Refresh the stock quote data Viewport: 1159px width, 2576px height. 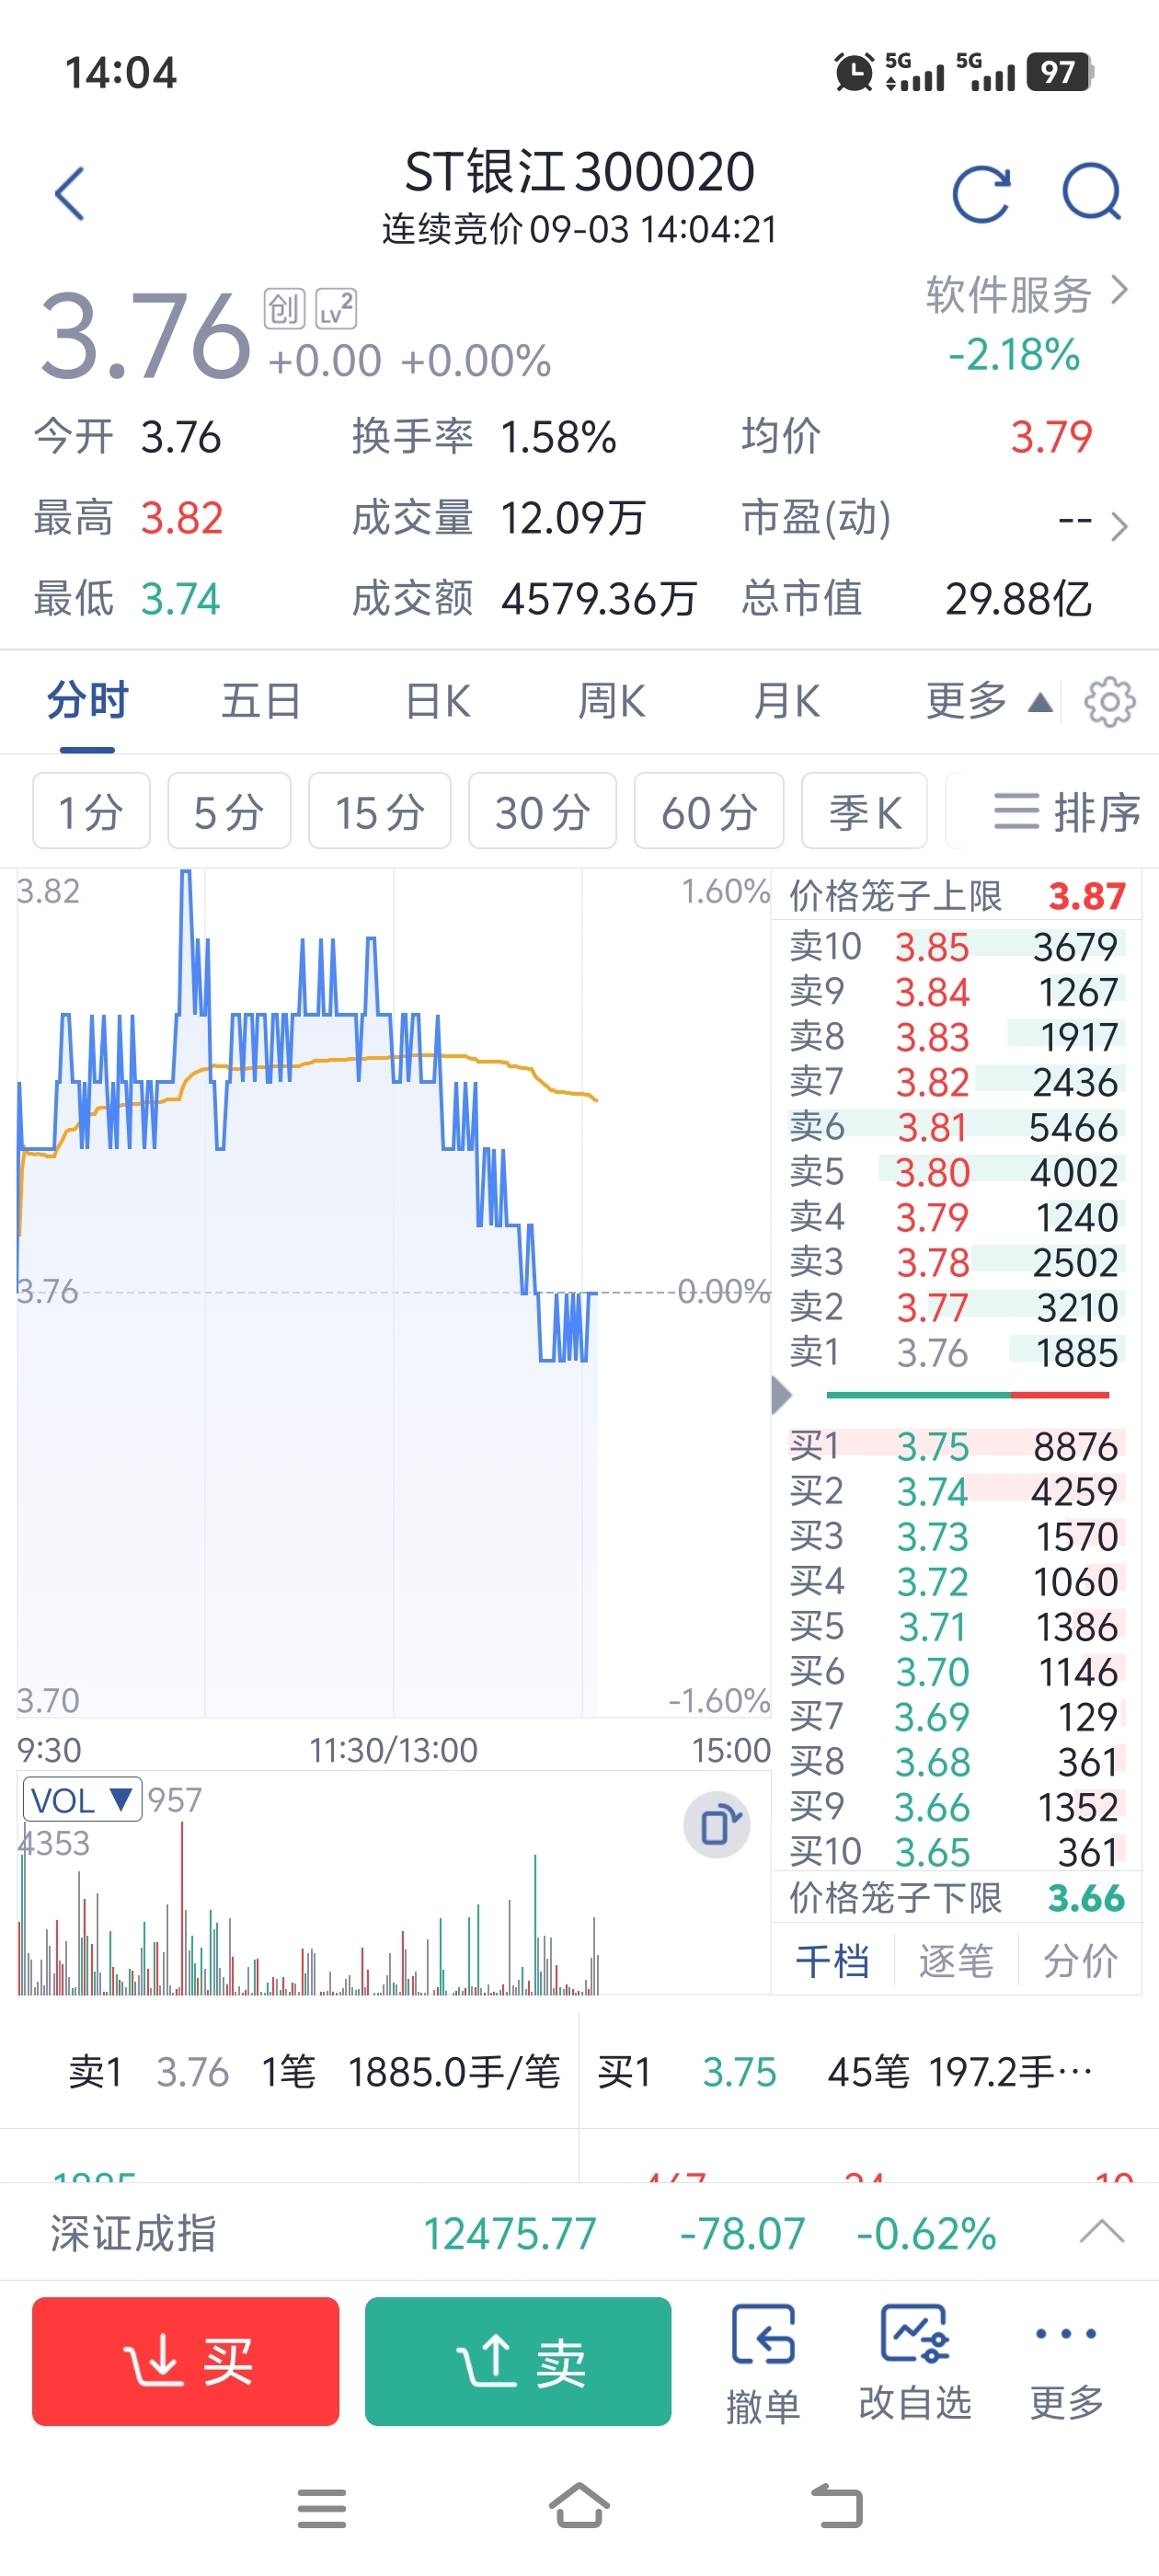click(x=981, y=193)
